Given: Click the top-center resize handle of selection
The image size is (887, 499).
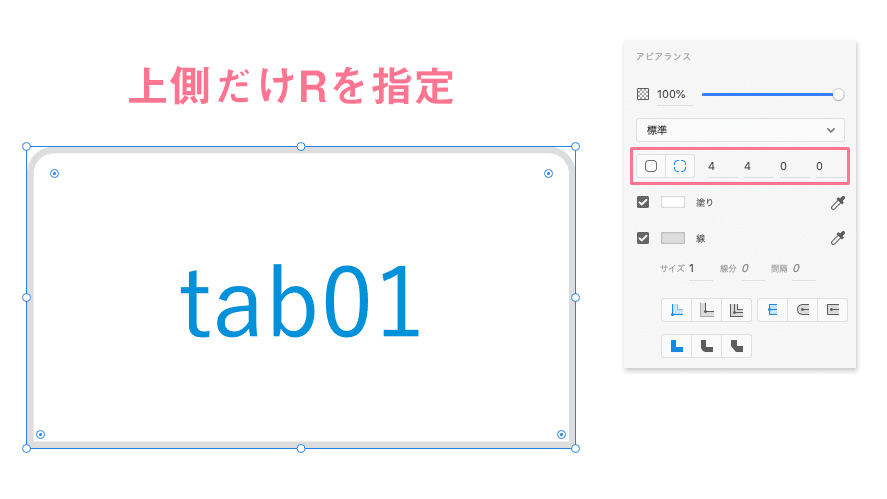Looking at the screenshot, I should [x=301, y=147].
